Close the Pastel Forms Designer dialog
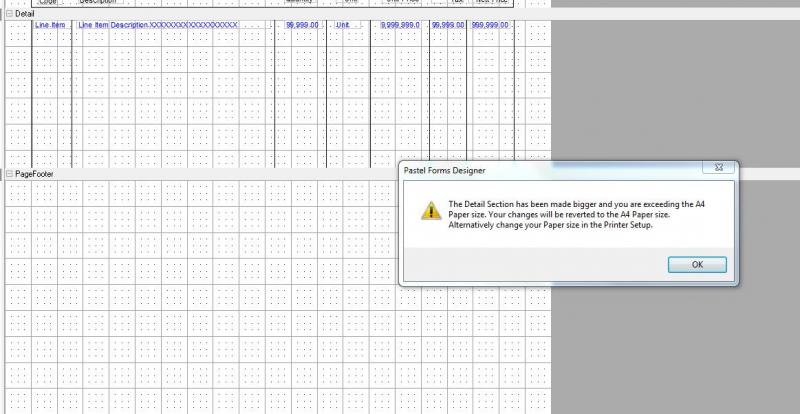This screenshot has width=800, height=414. tap(718, 168)
